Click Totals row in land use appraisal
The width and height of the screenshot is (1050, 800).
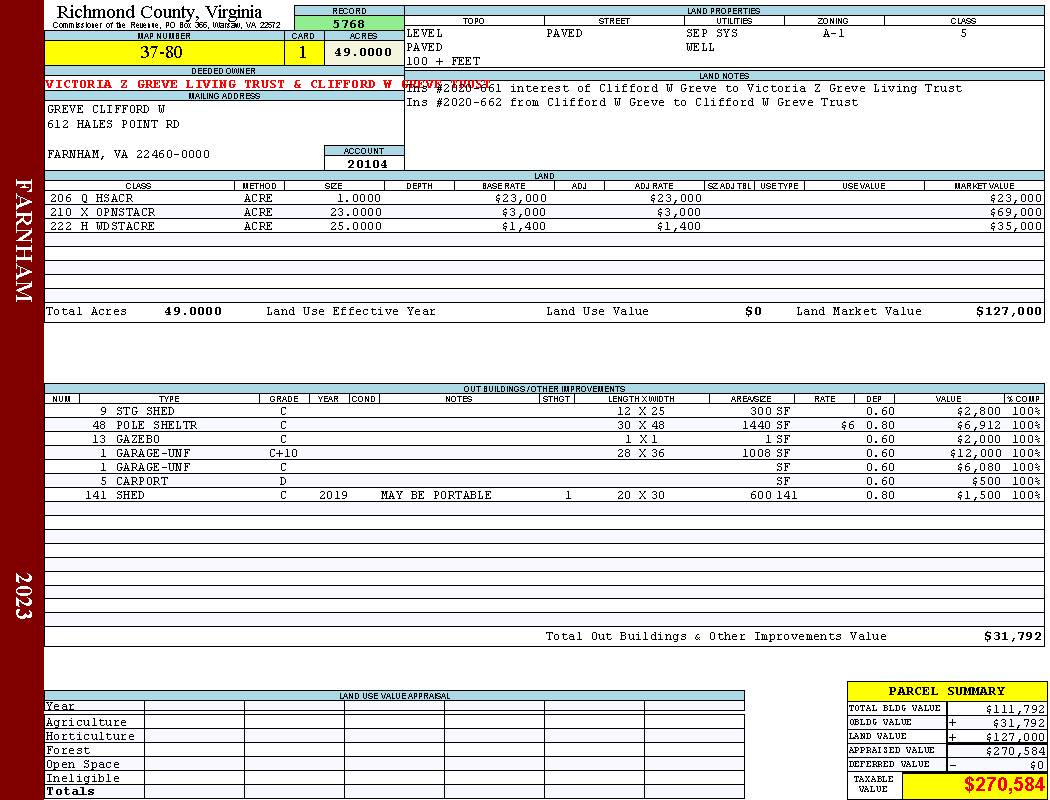click(x=394, y=791)
